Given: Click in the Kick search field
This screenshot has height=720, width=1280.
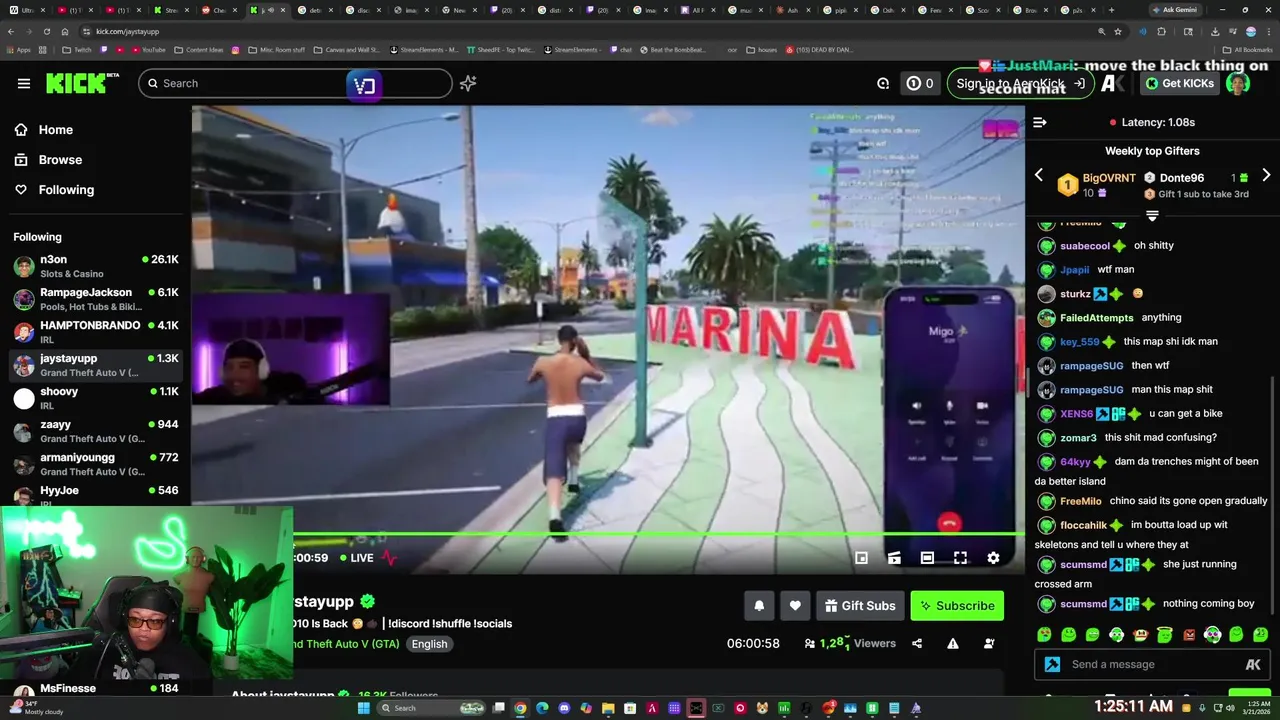Looking at the screenshot, I should (295, 83).
